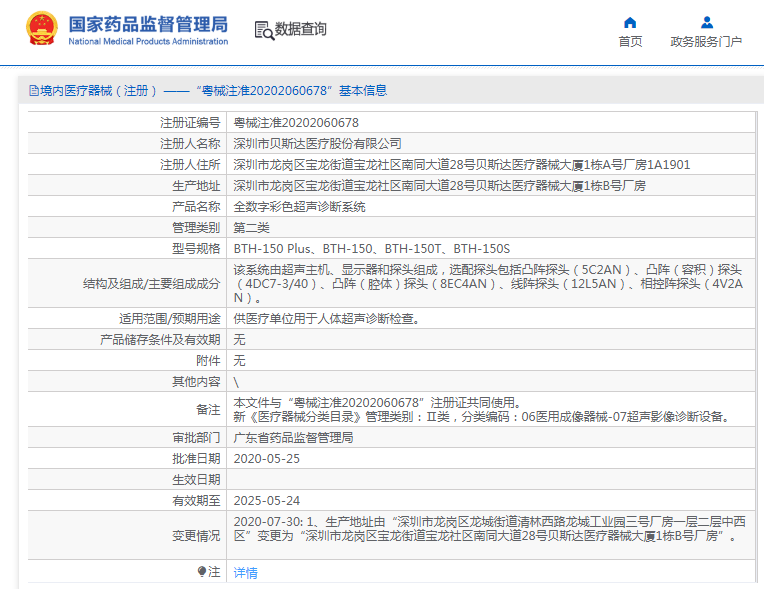This screenshot has height=589, width=764.
Task: Select the 有效期至 label
Action: 196,500
